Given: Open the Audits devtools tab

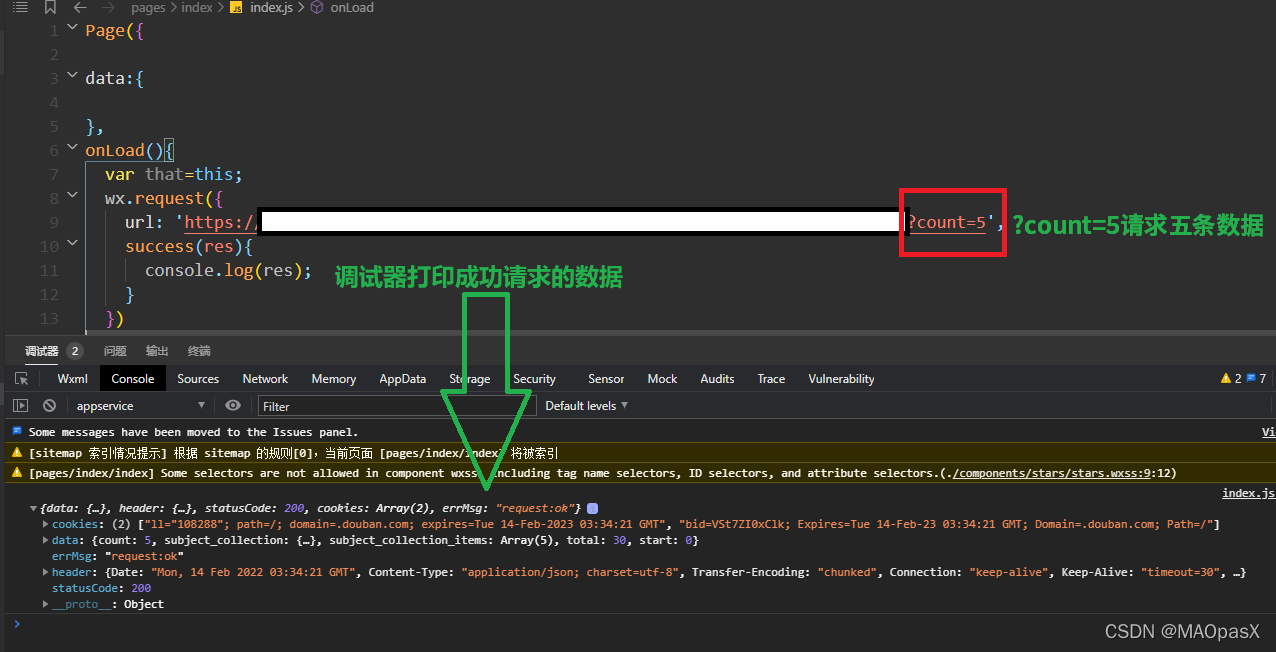Looking at the screenshot, I should point(717,379).
